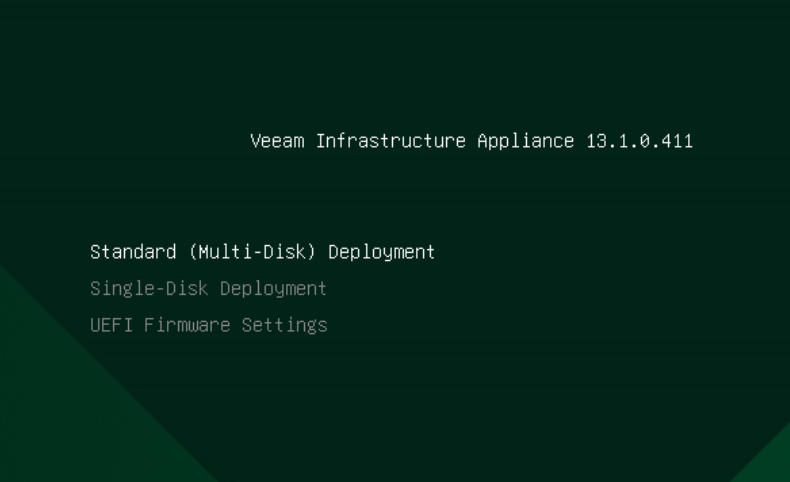Click the word "UEFI" in the menu
This screenshot has width=790, height=482.
[111, 325]
